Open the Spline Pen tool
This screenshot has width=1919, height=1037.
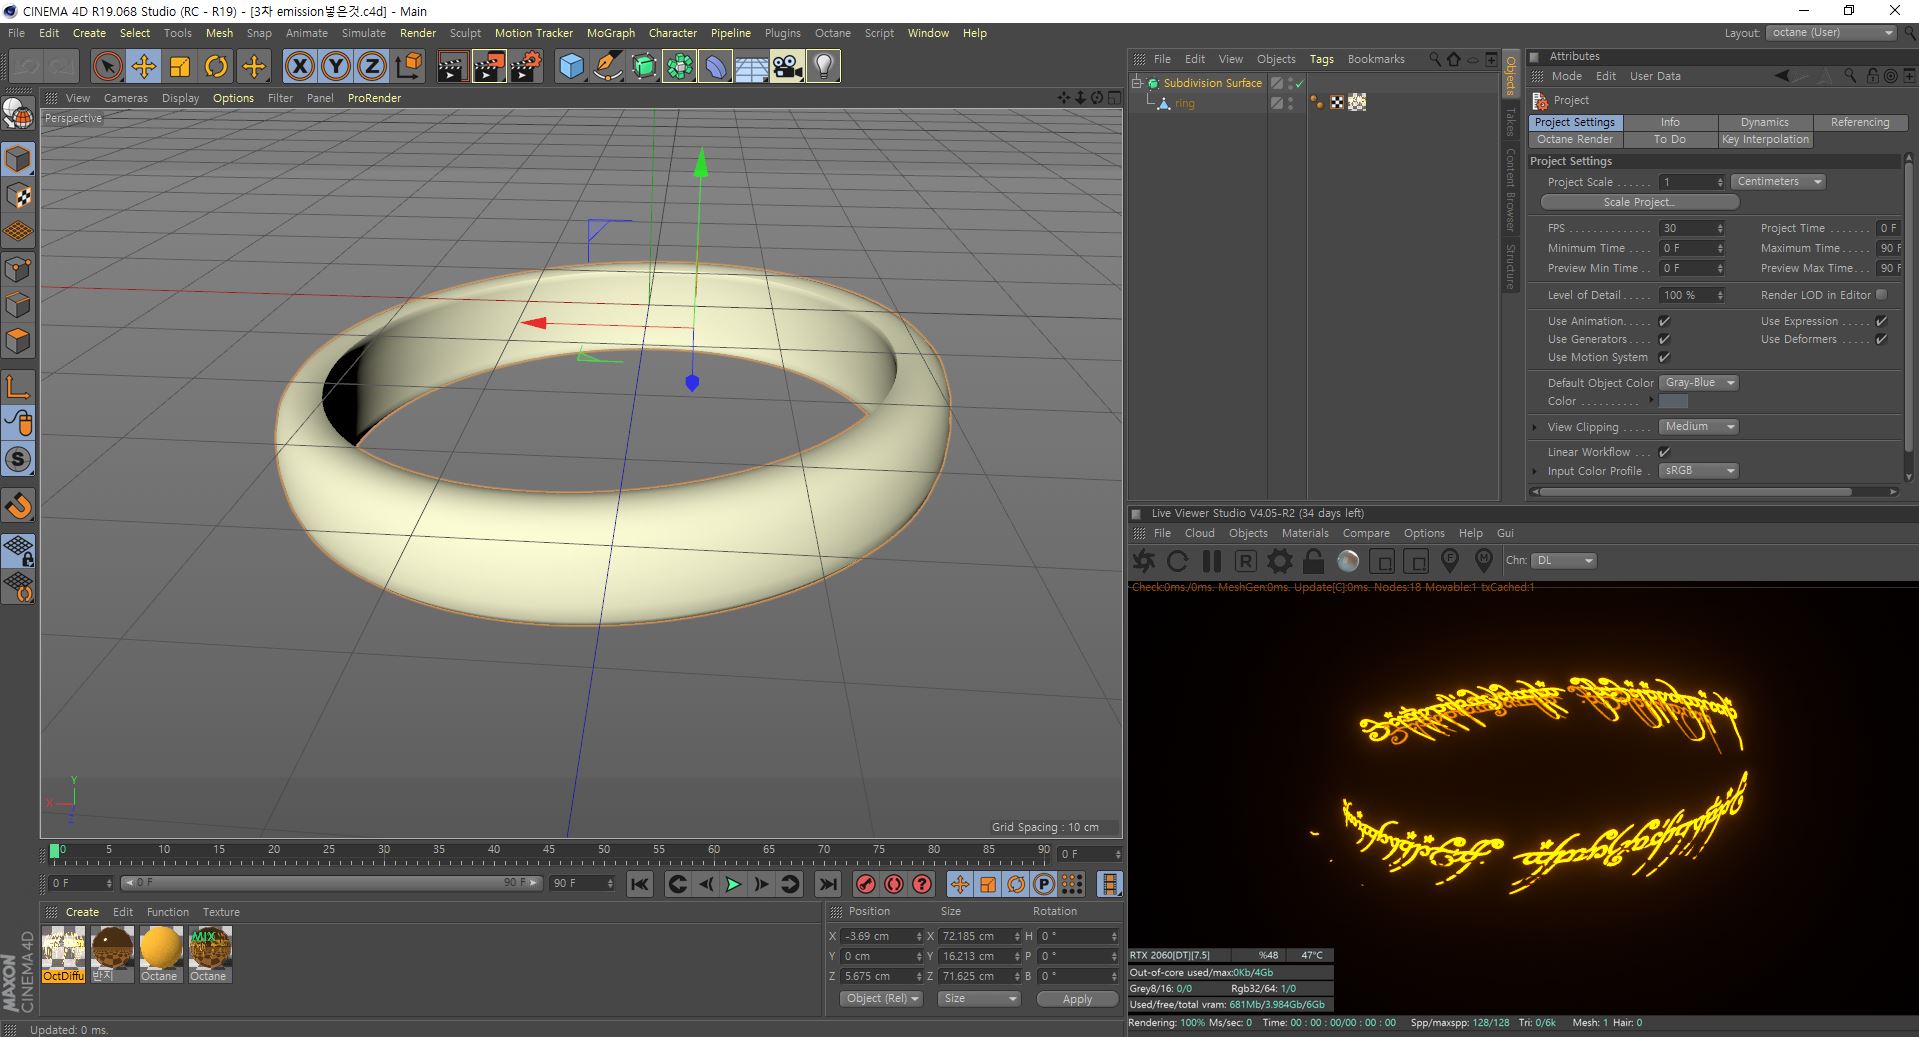tap(607, 67)
